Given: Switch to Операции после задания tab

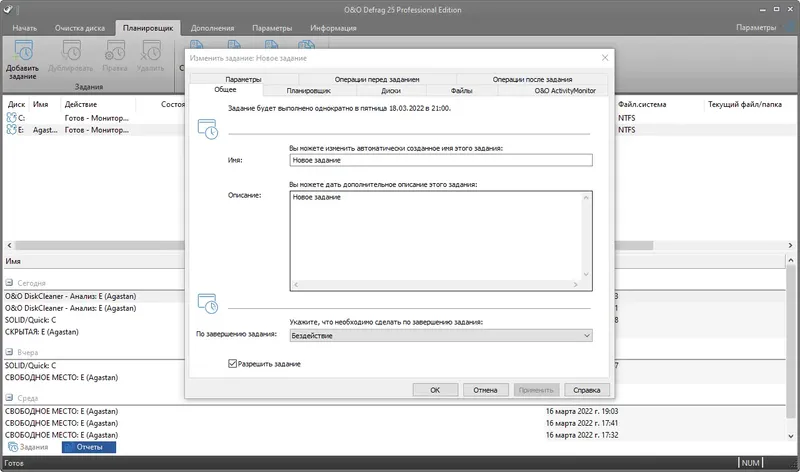Looking at the screenshot, I should (x=532, y=79).
